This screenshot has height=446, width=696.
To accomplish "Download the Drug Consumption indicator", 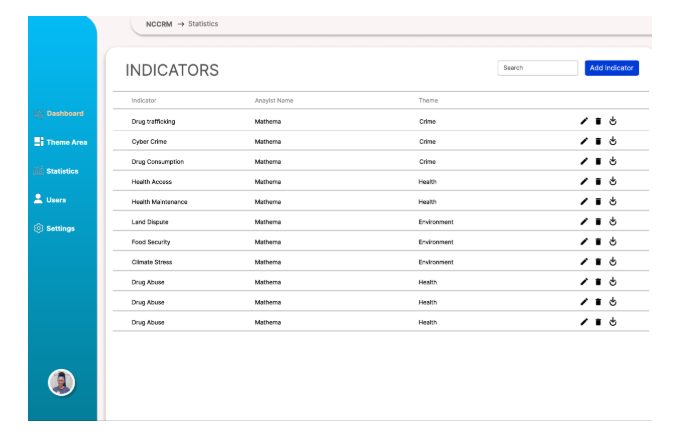I will (612, 161).
